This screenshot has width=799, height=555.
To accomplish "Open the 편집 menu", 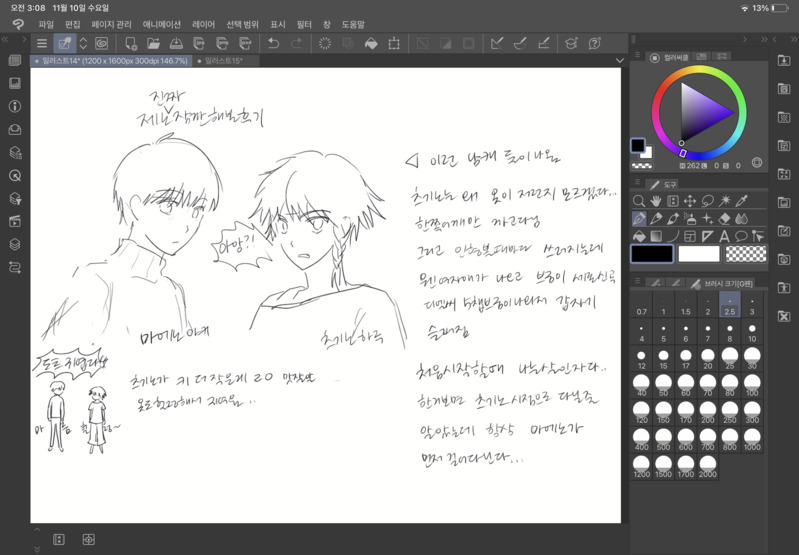I will coord(73,24).
